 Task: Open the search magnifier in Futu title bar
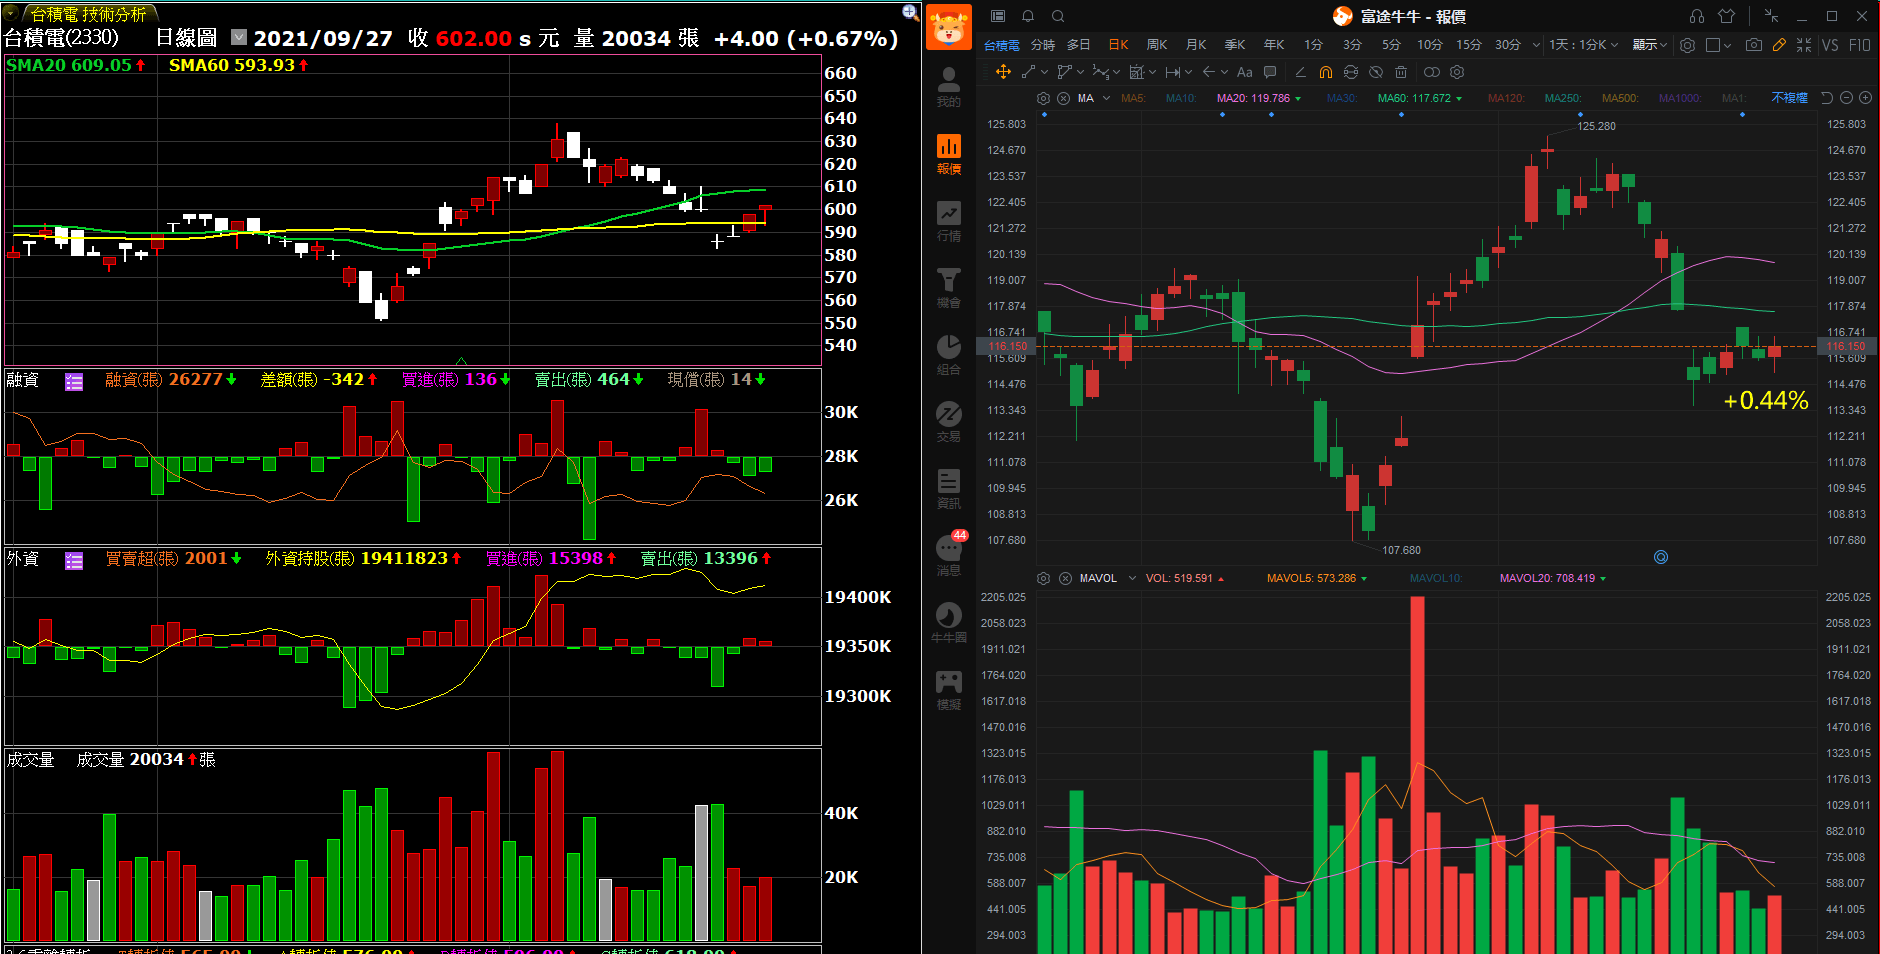pyautogui.click(x=1058, y=16)
